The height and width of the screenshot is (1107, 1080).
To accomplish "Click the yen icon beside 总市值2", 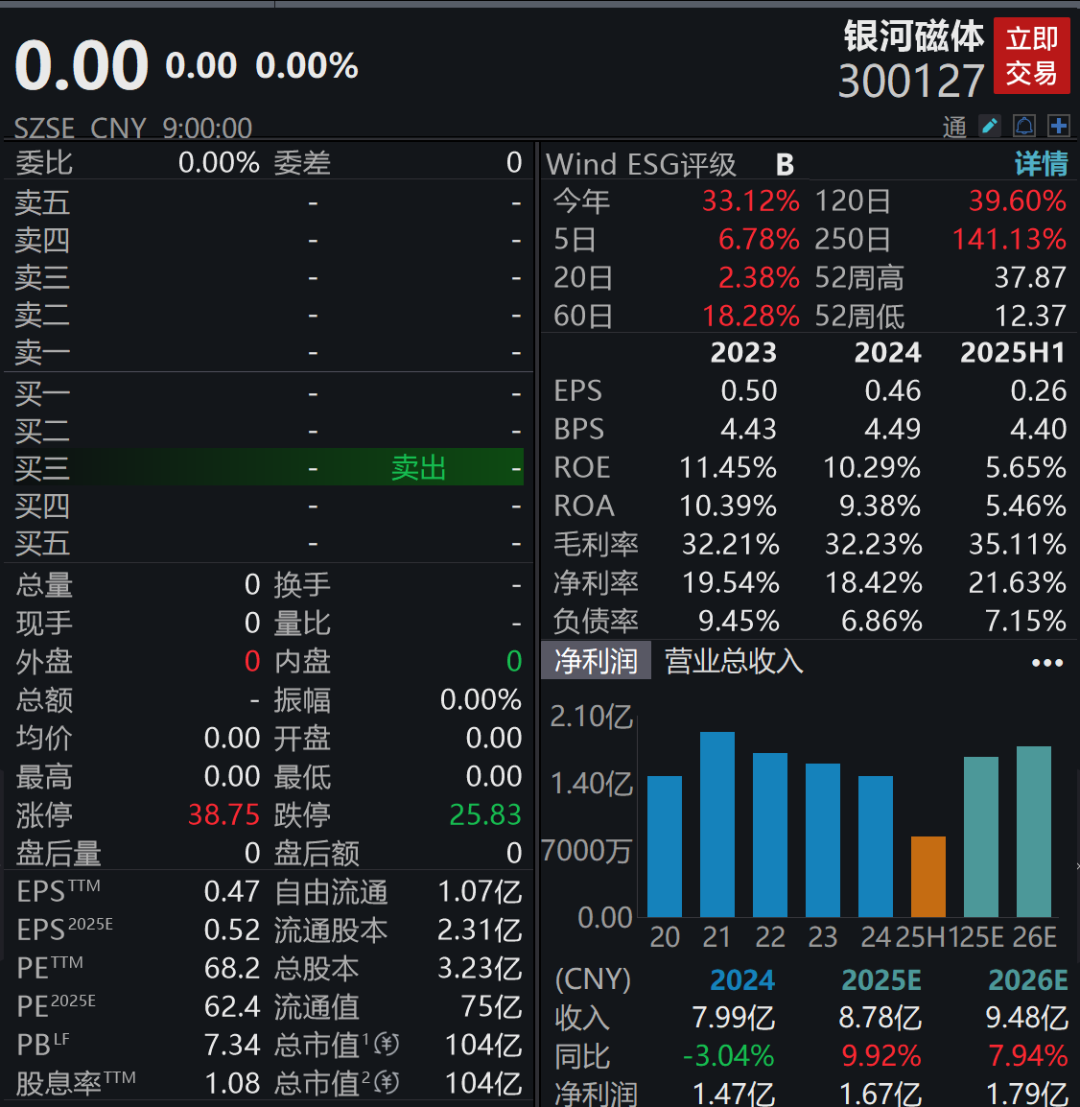I will 387,1082.
